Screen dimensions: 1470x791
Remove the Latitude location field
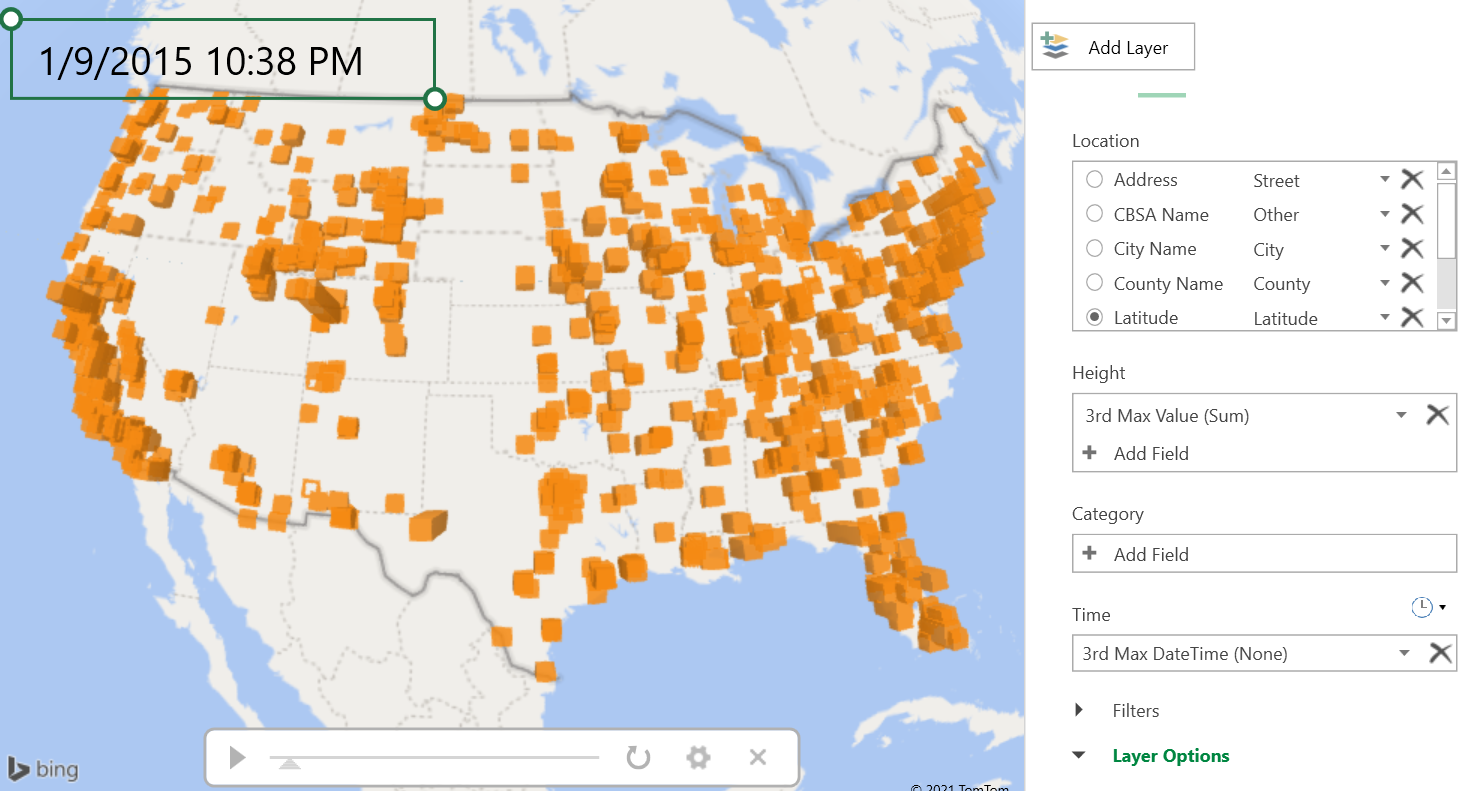point(1412,317)
